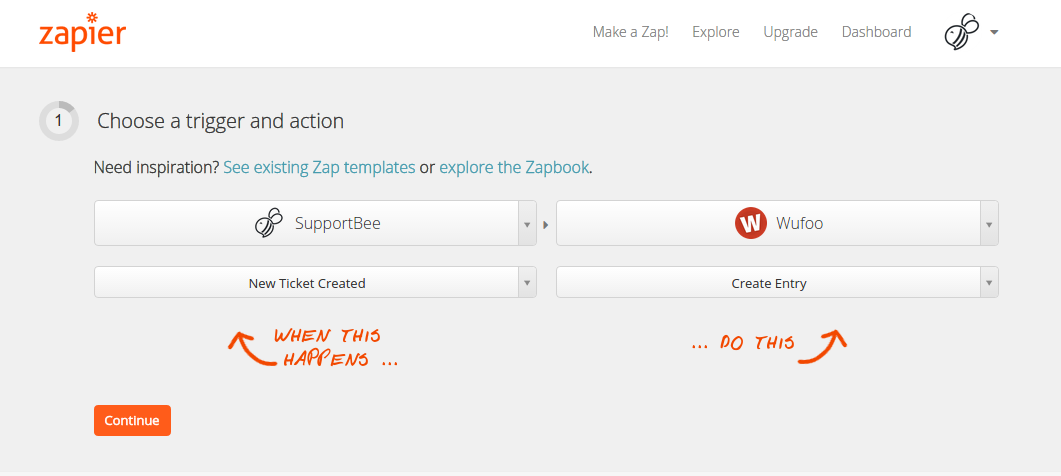This screenshot has height=476, width=1061.
Task: Click the small arrow between trigger and action apps
Action: click(545, 224)
